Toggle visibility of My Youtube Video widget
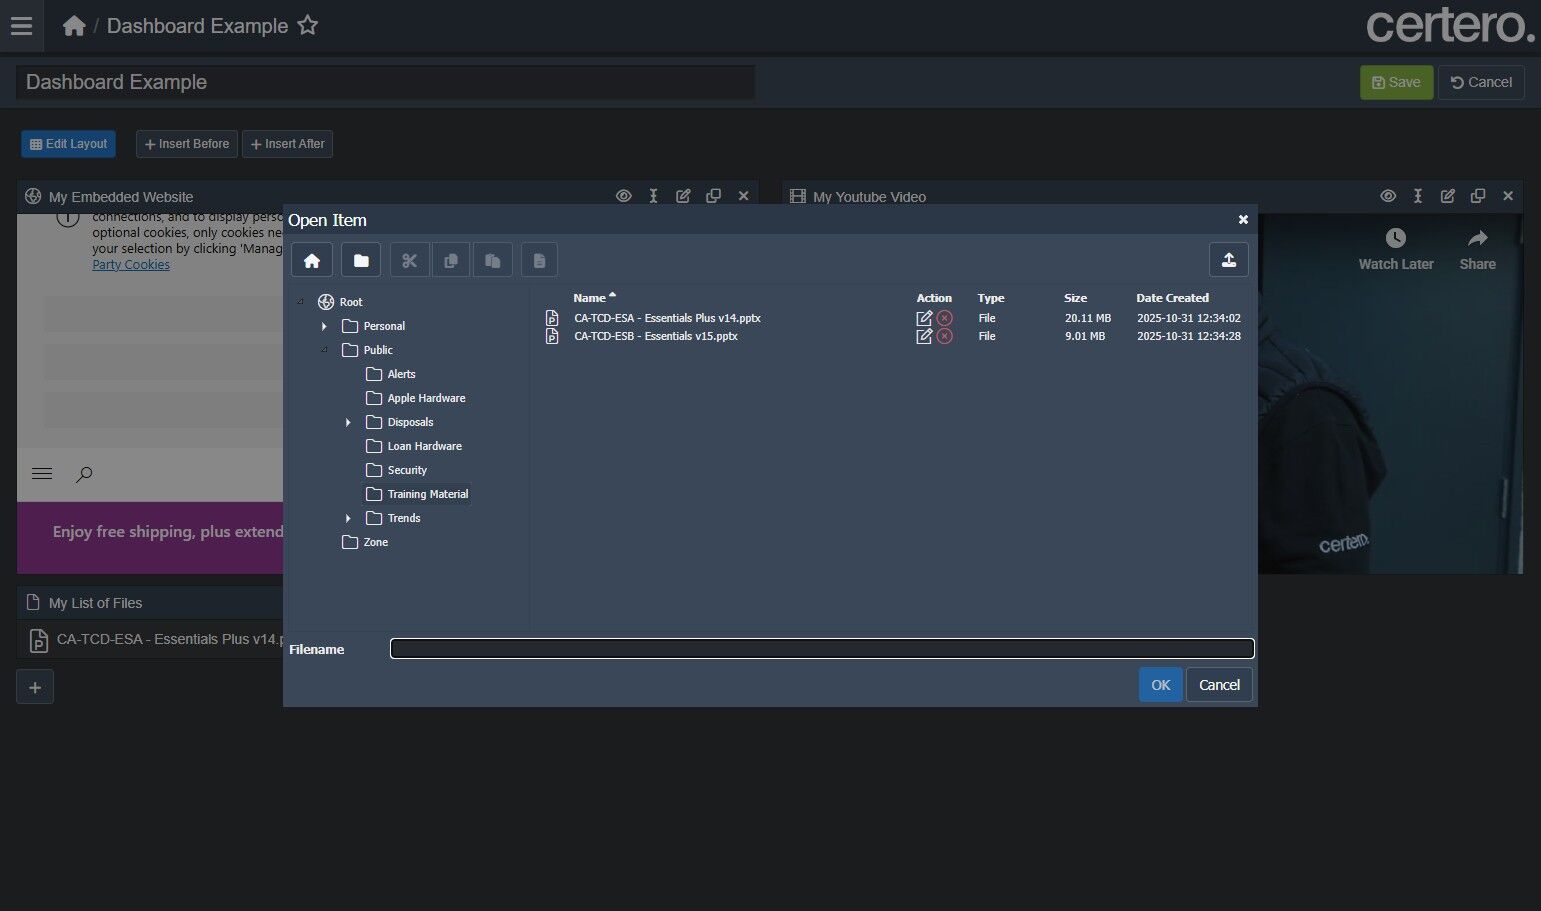Viewport: 1541px width, 911px height. (1388, 196)
